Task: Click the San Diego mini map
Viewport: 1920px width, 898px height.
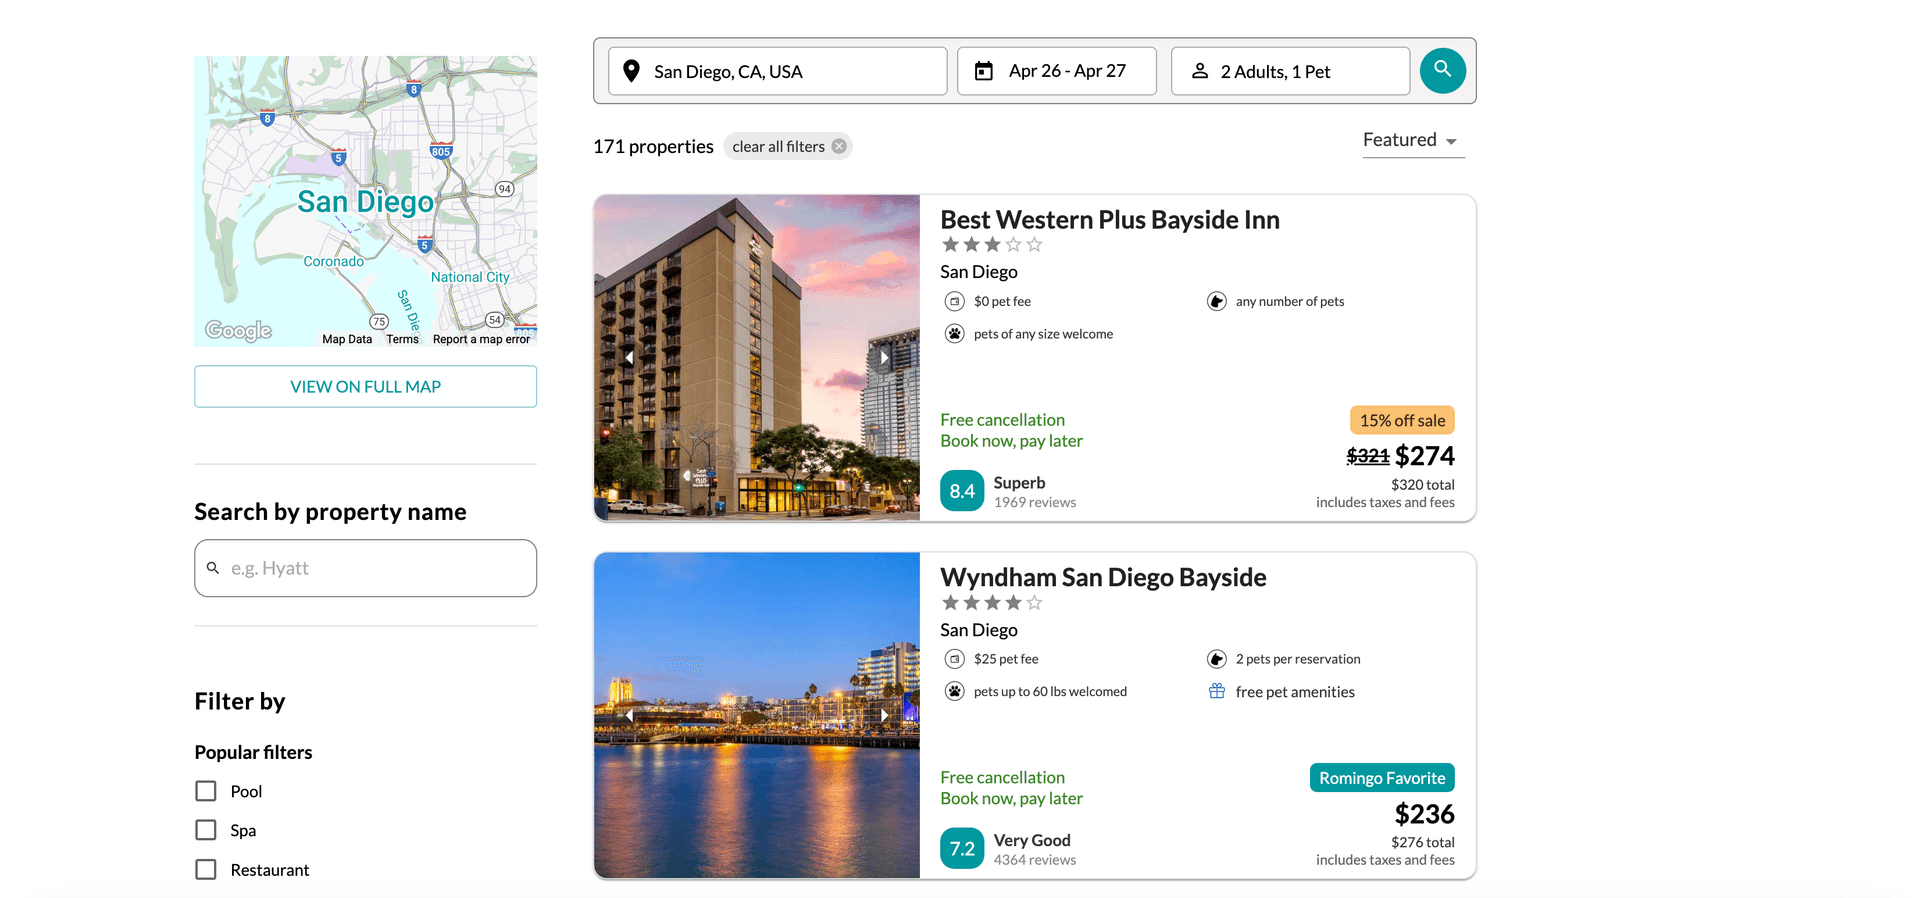Action: (366, 201)
